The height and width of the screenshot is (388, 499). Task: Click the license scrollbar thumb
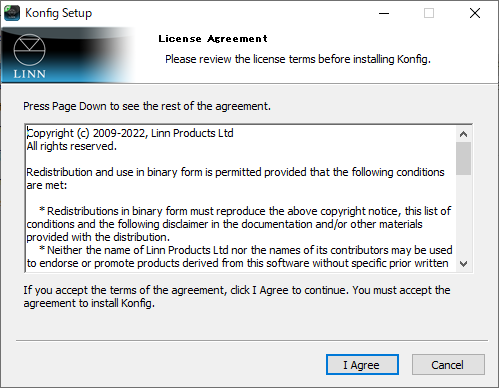[x=463, y=158]
